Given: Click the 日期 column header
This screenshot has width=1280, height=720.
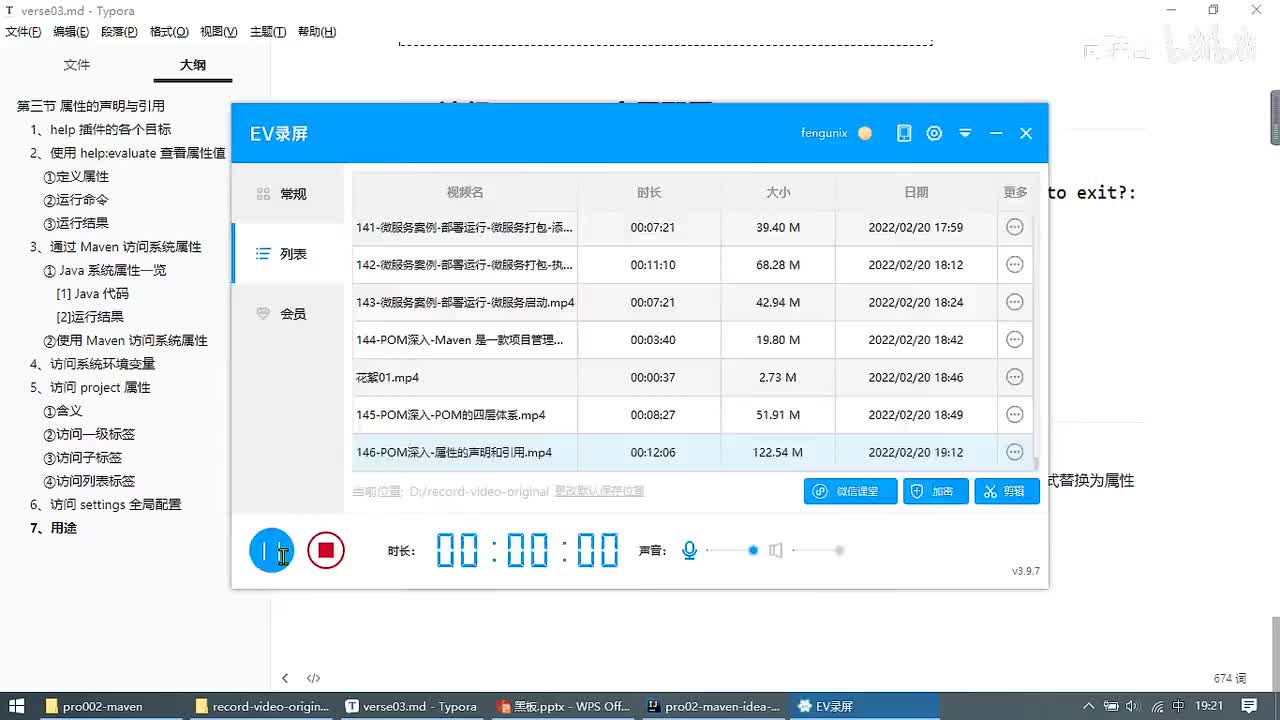Looking at the screenshot, I should click(916, 192).
